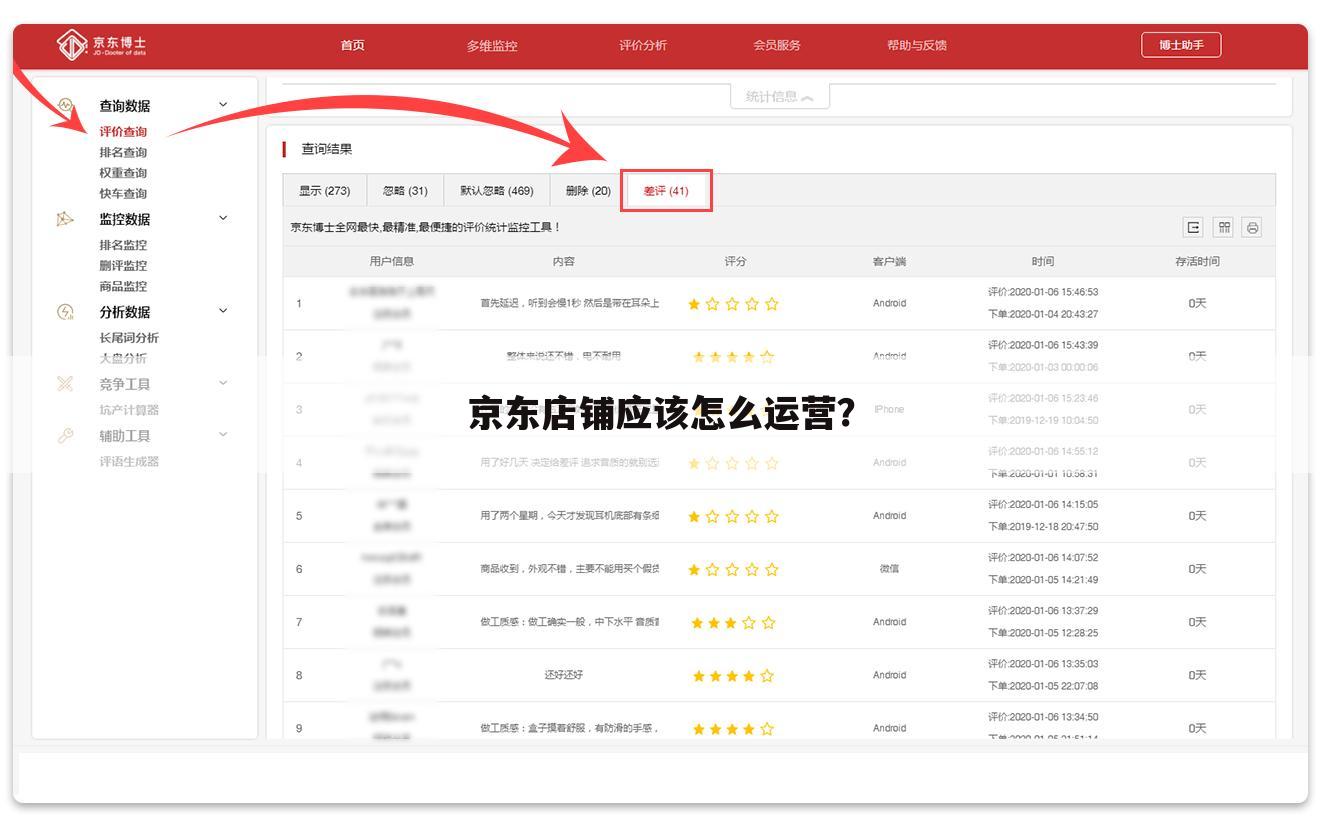This screenshot has width=1320, height=830.
Task: Click review text starting 用了两个星期
Action: click(570, 516)
